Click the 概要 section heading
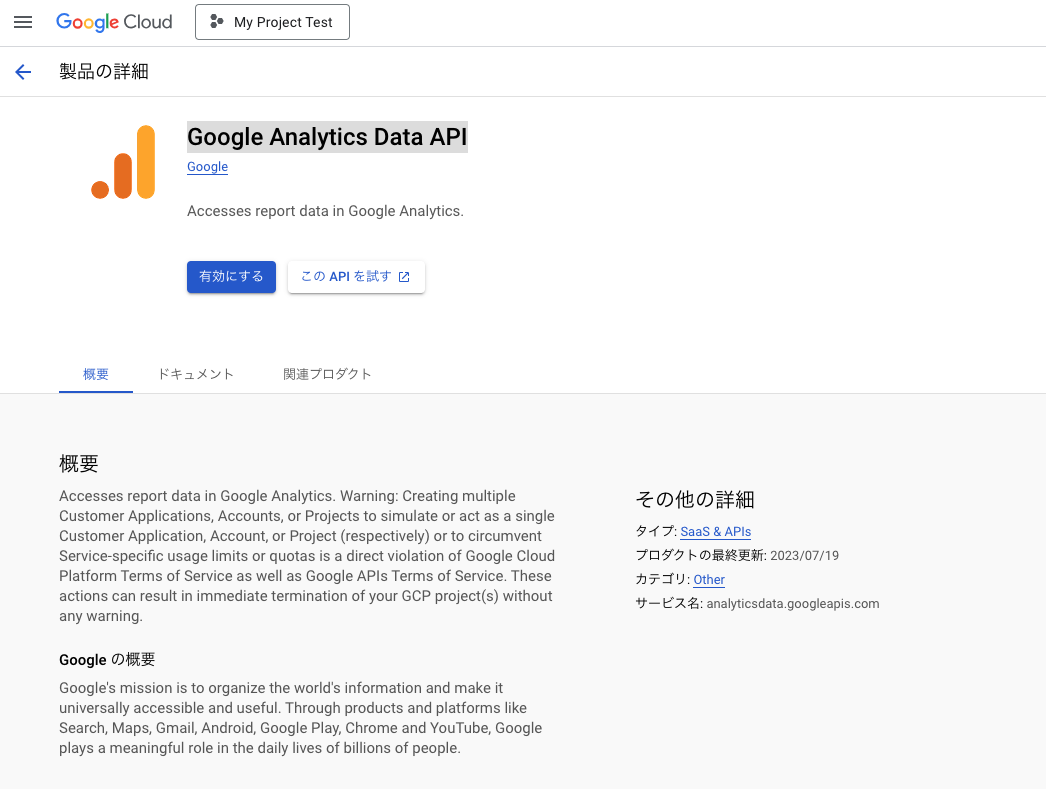 (x=79, y=464)
